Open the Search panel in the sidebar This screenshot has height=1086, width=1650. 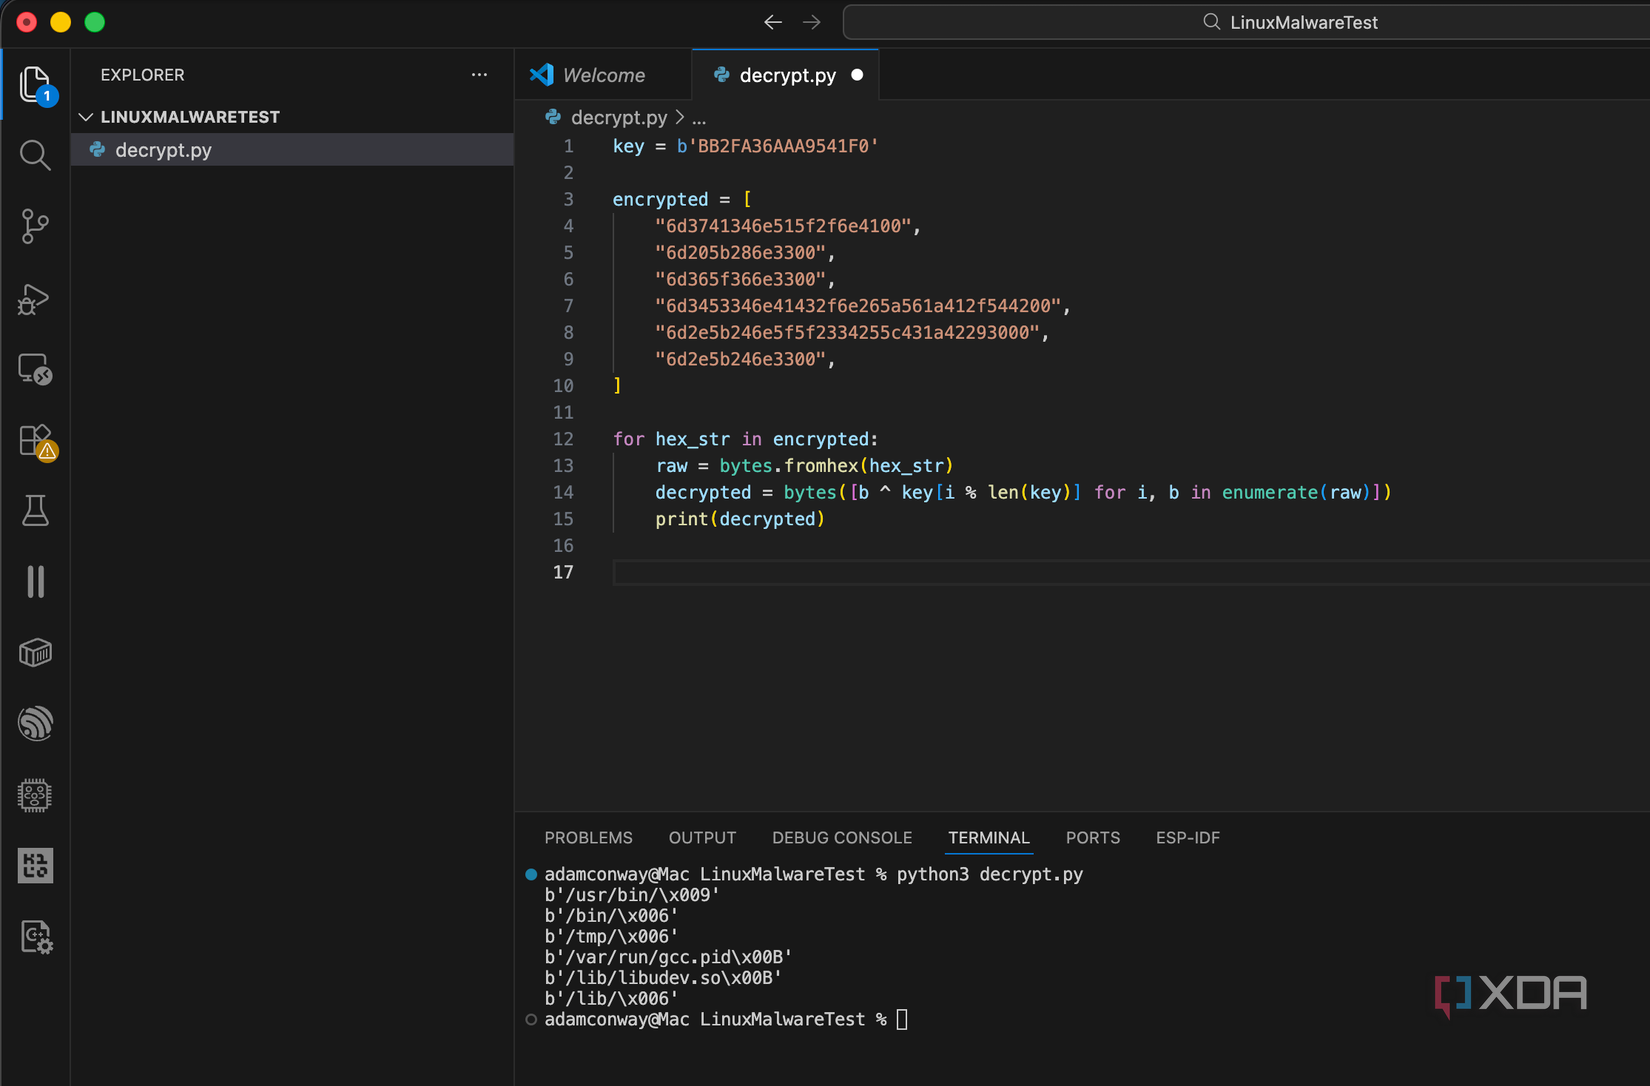click(x=35, y=155)
